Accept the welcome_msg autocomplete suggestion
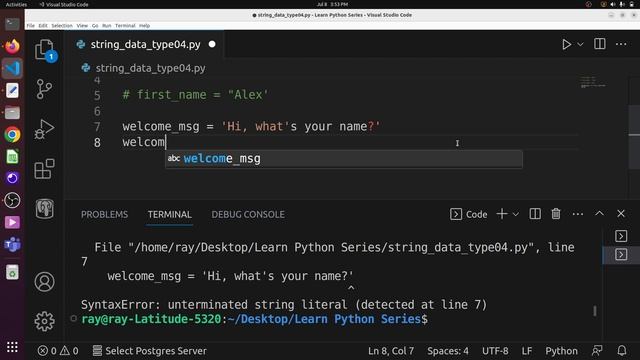 [344, 158]
